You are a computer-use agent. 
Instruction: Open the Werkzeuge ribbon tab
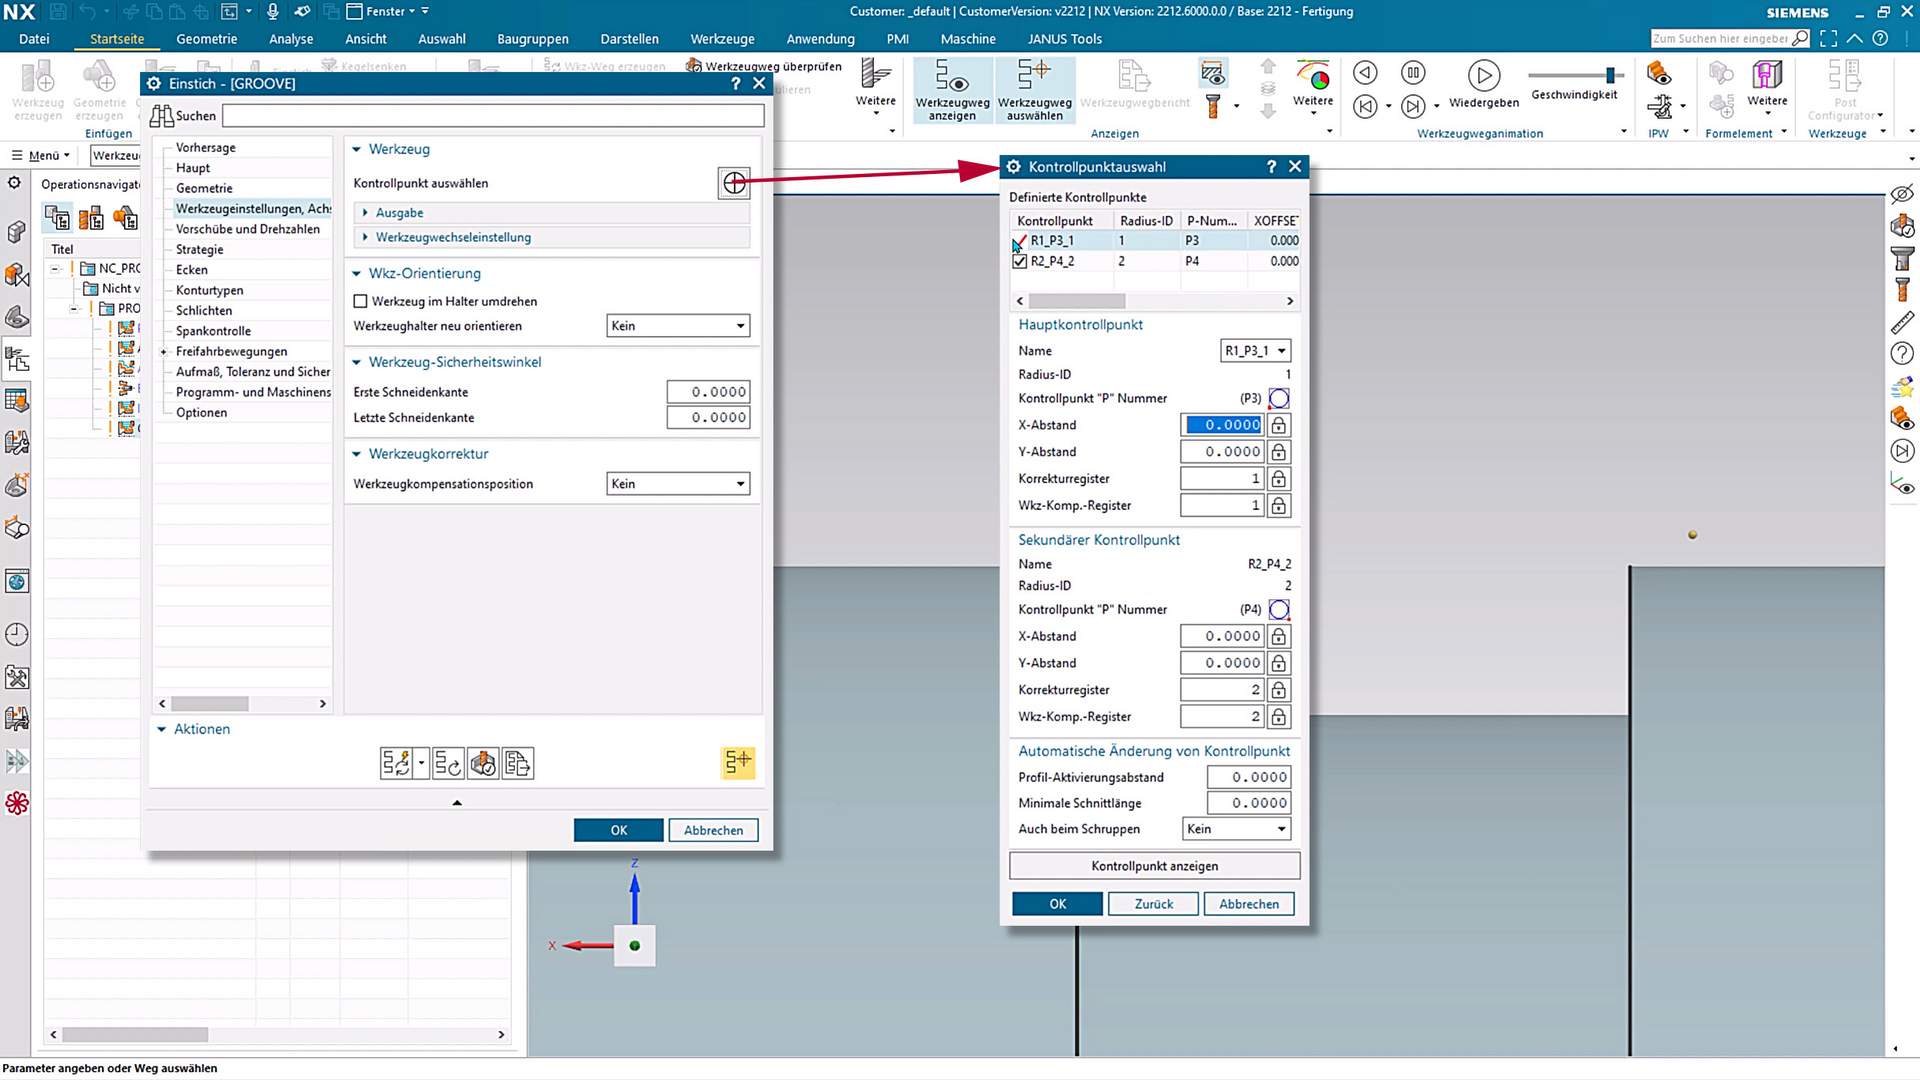[722, 39]
